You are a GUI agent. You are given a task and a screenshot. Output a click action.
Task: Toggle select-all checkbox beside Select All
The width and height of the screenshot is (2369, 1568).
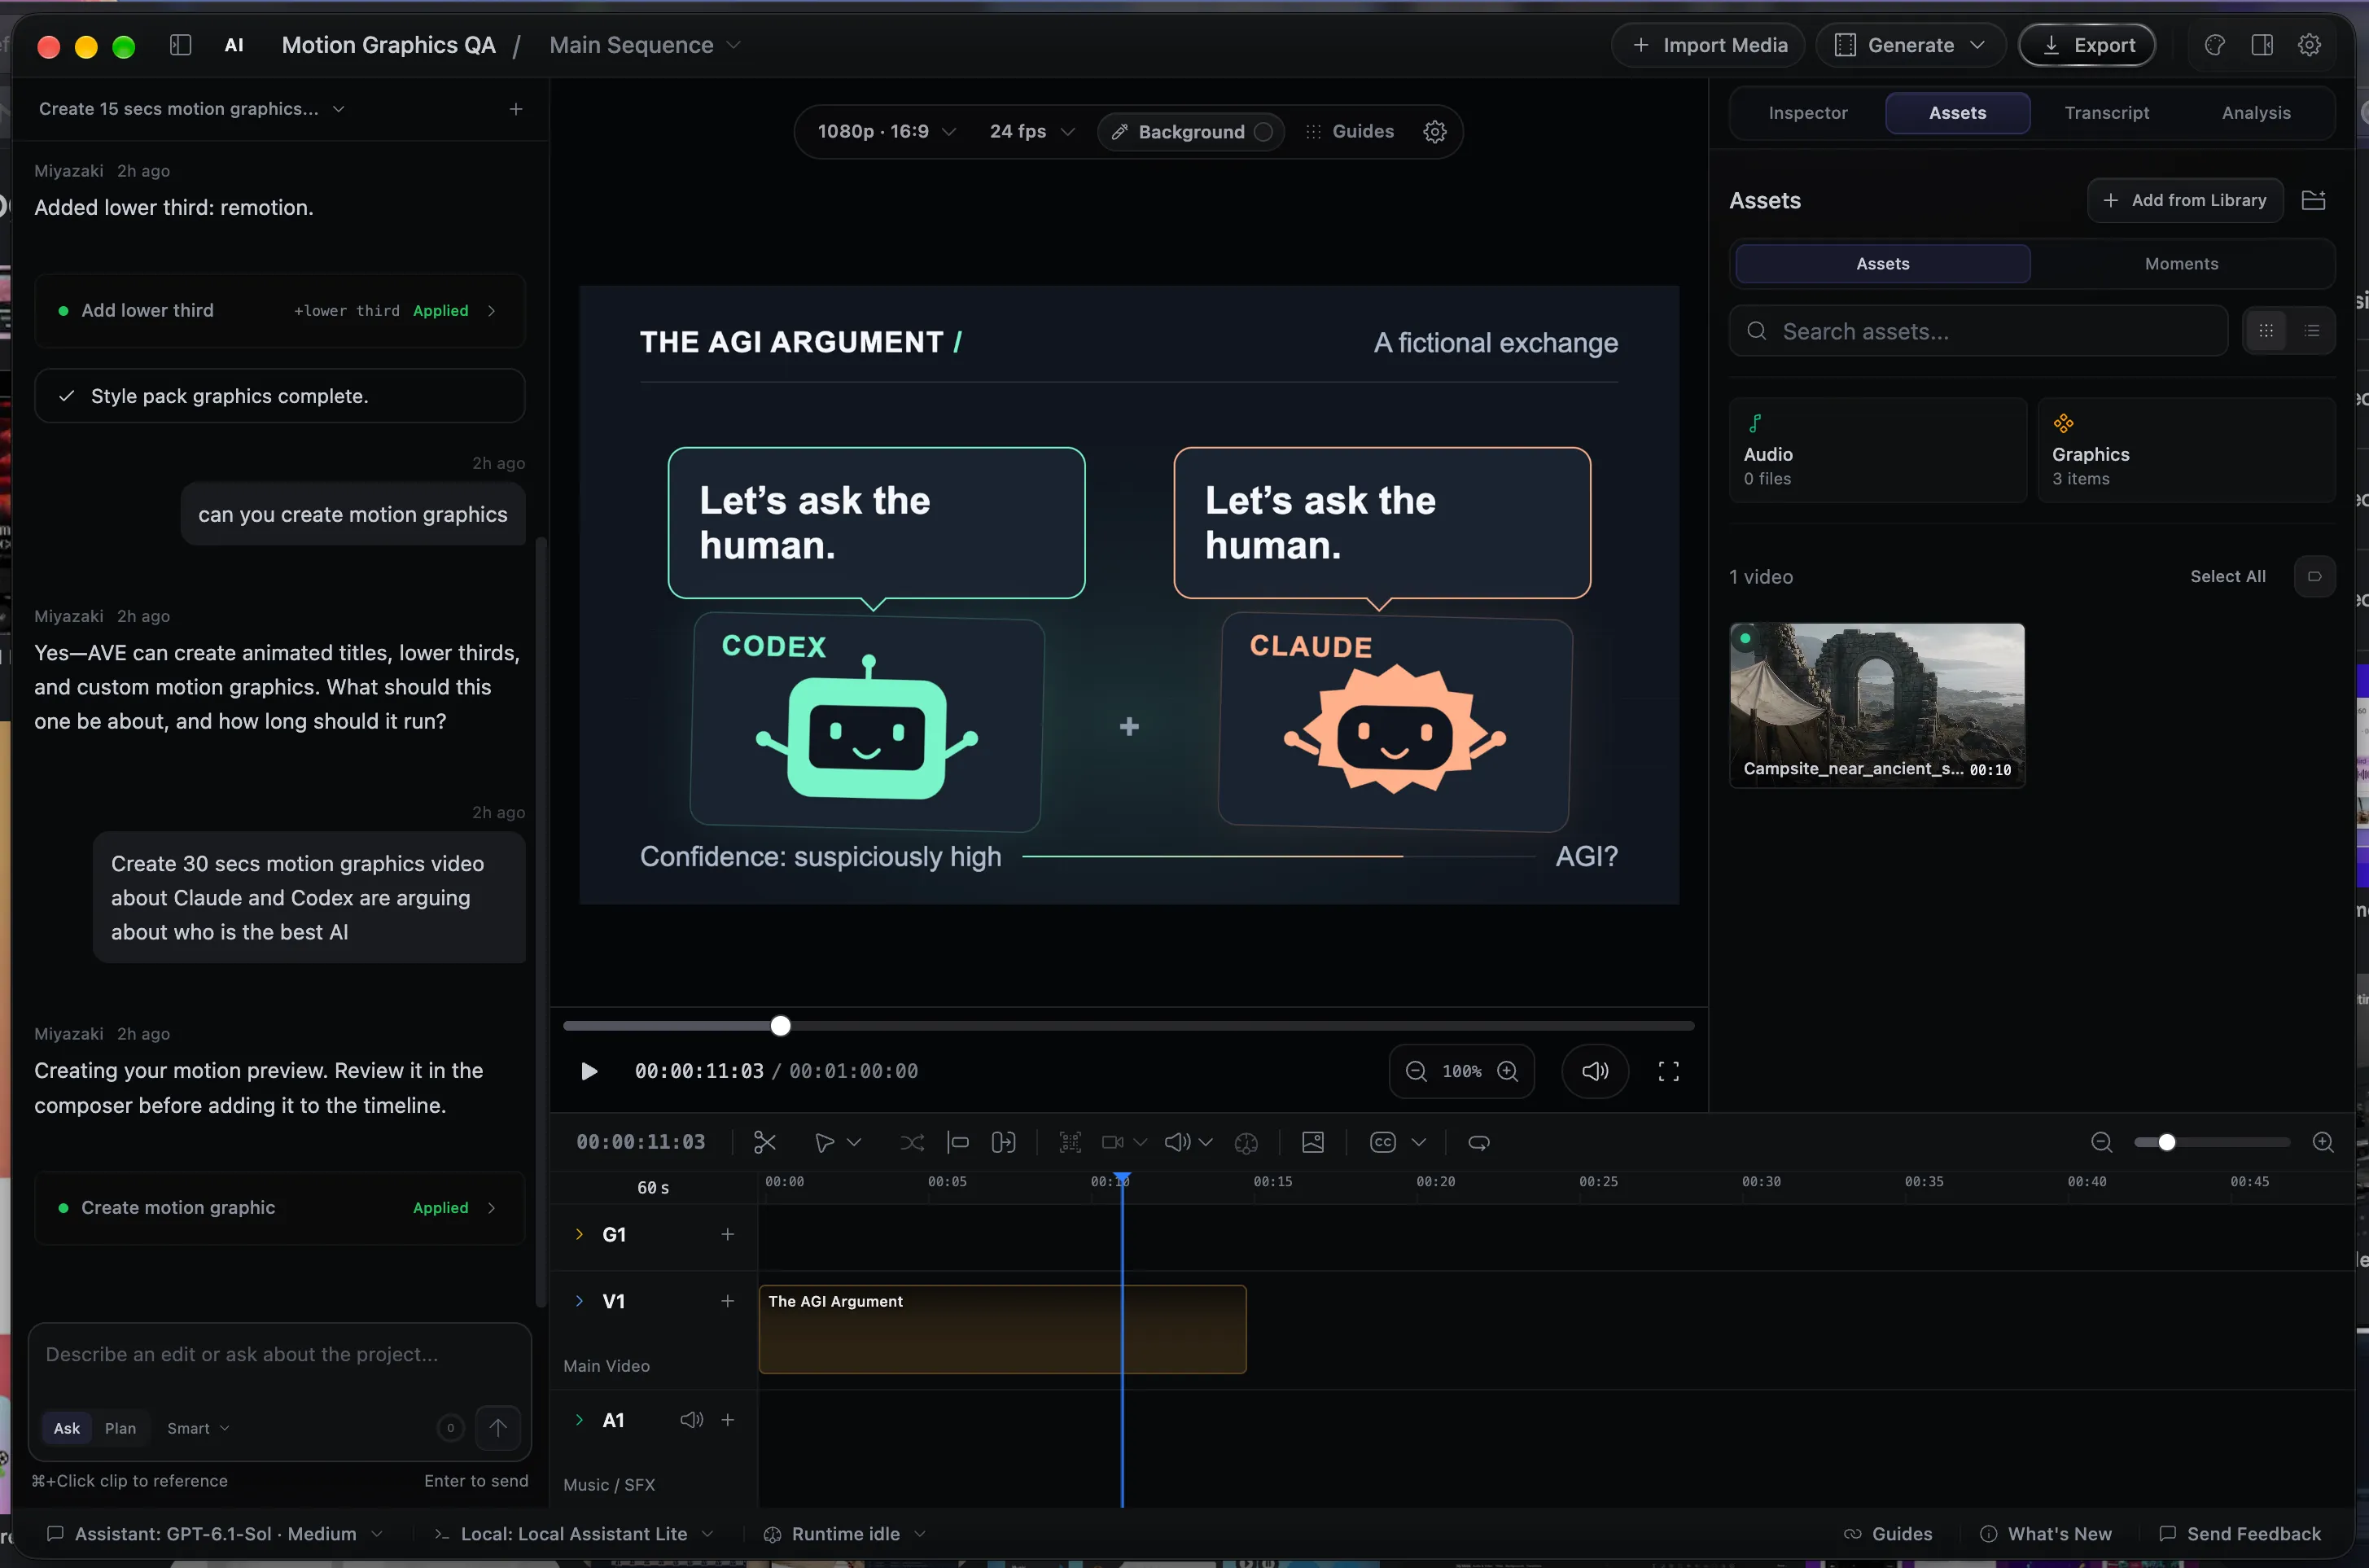2314,576
